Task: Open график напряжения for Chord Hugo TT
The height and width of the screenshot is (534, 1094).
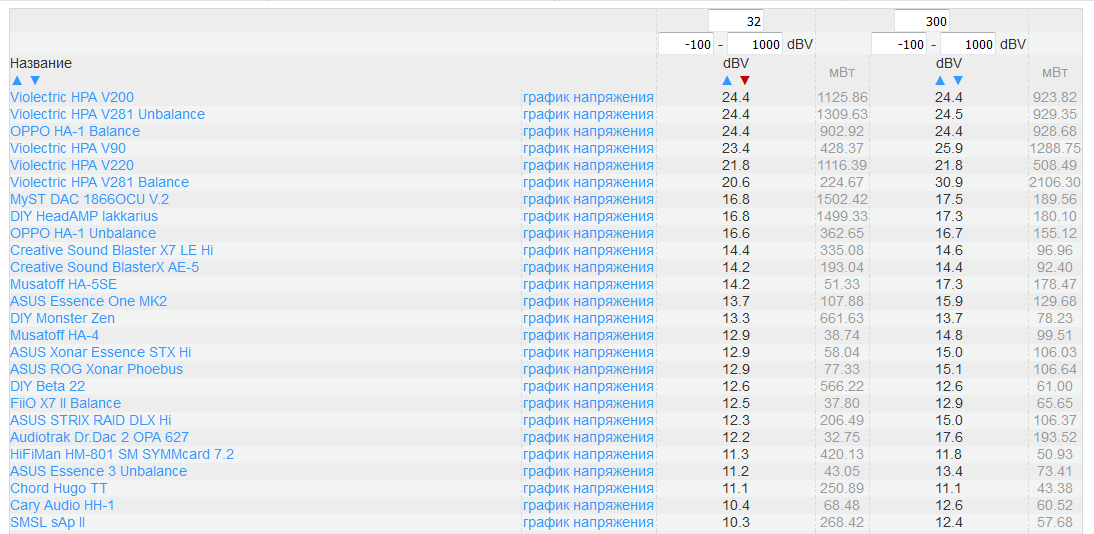Action: click(x=588, y=488)
